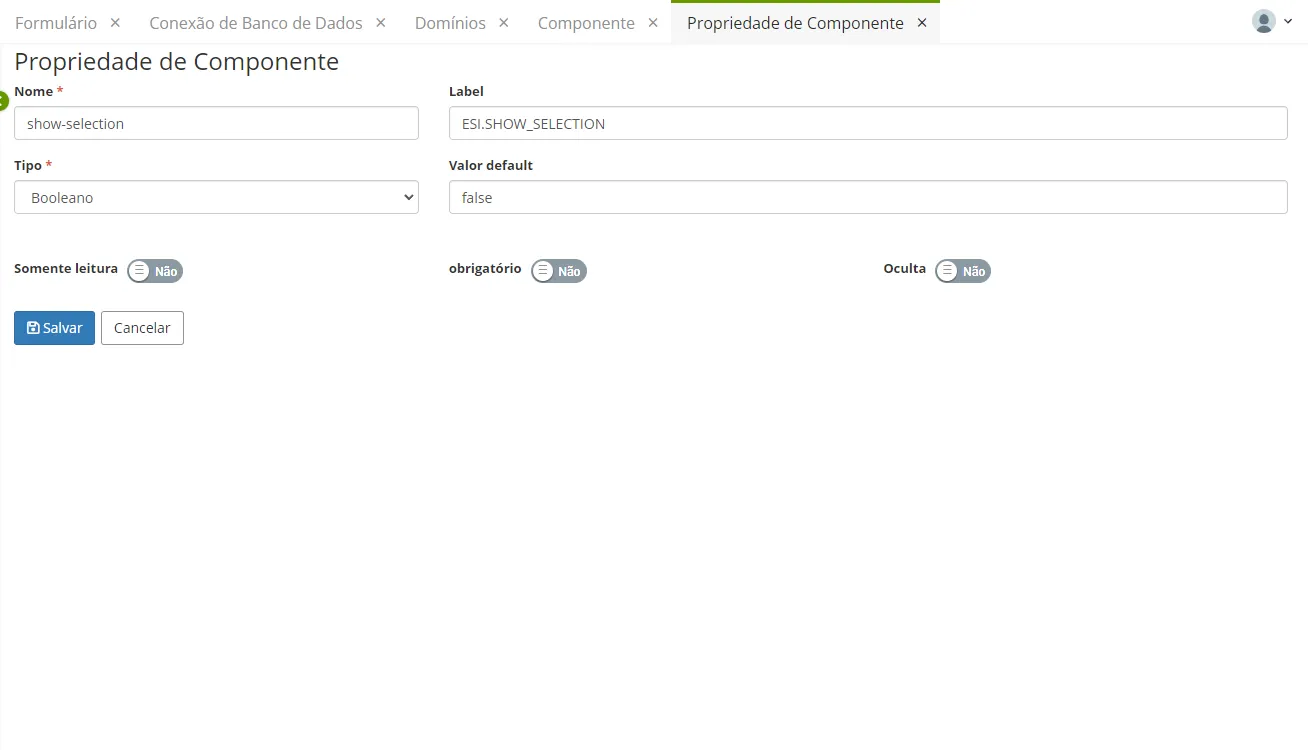
Task: Toggle the Oculta switch
Action: tap(963, 271)
